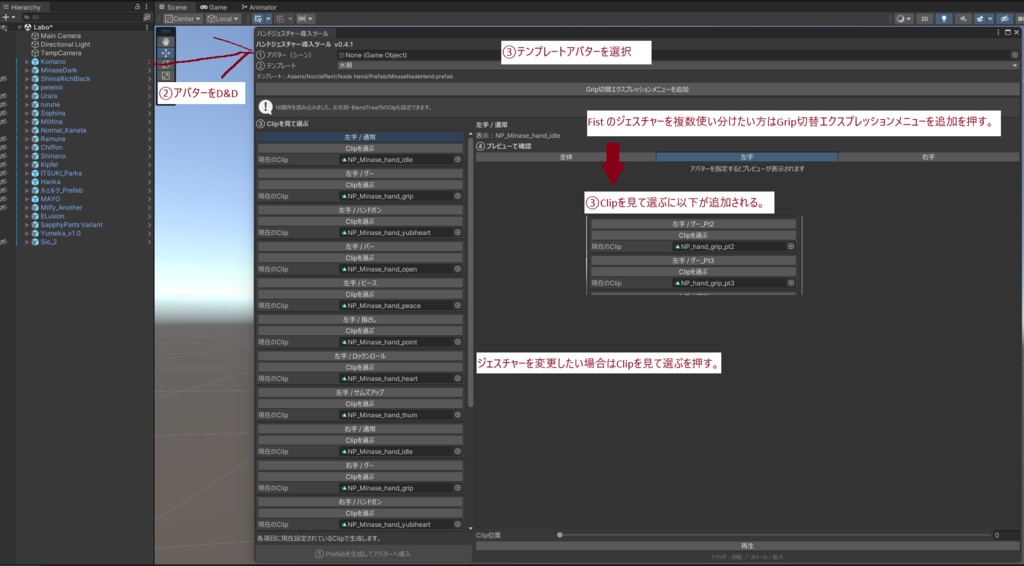The width and height of the screenshot is (1024, 566).
Task: Open object picker for NP_Minase_hand_thum clip
Action: [x=457, y=415]
